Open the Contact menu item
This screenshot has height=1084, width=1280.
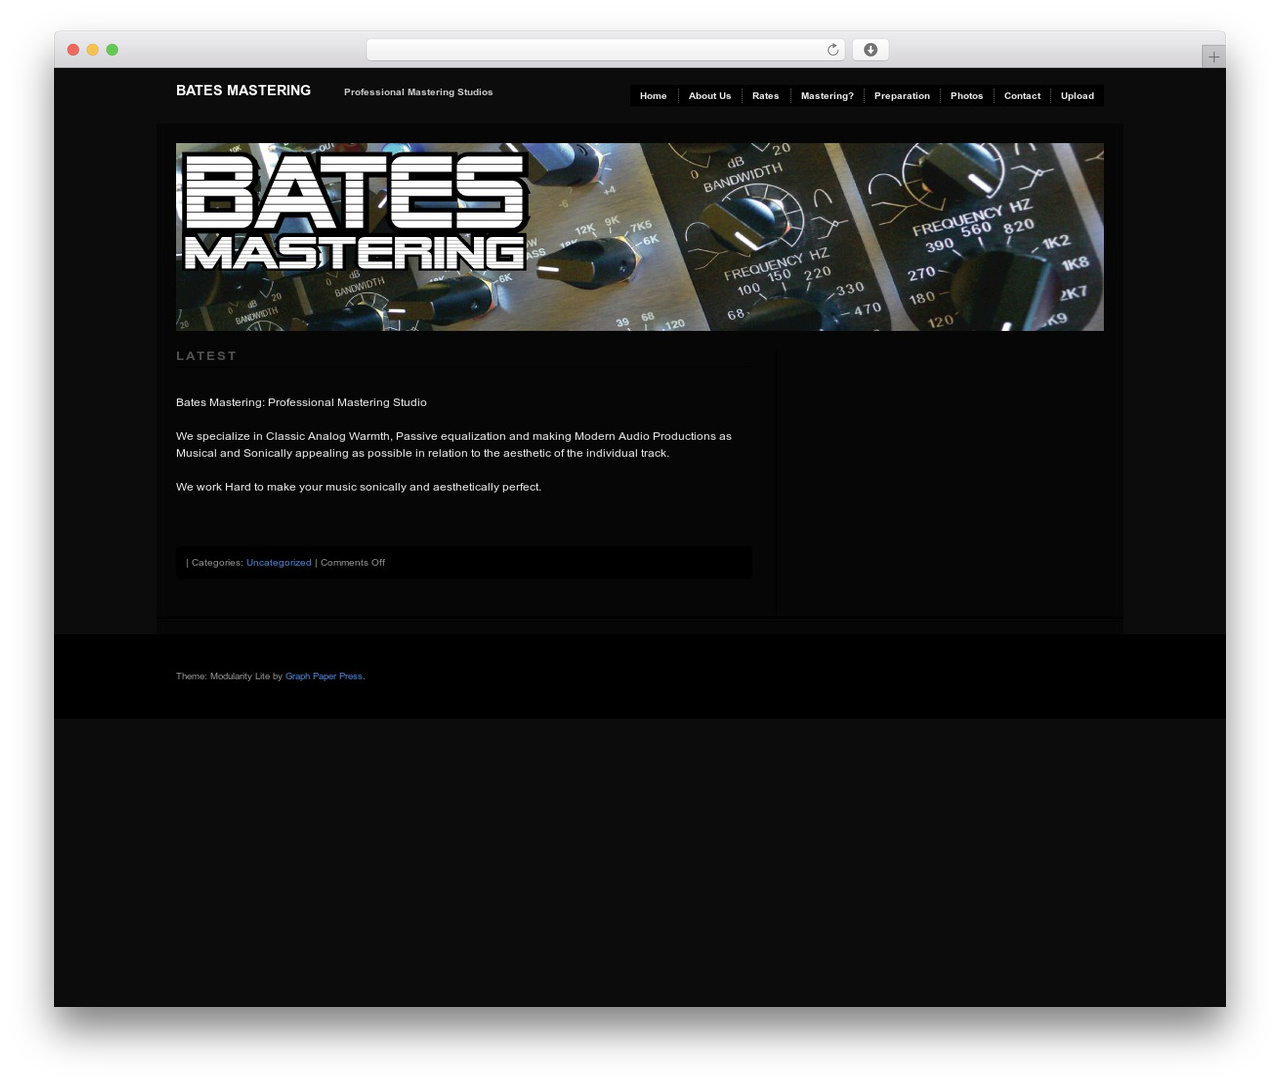(x=1022, y=96)
